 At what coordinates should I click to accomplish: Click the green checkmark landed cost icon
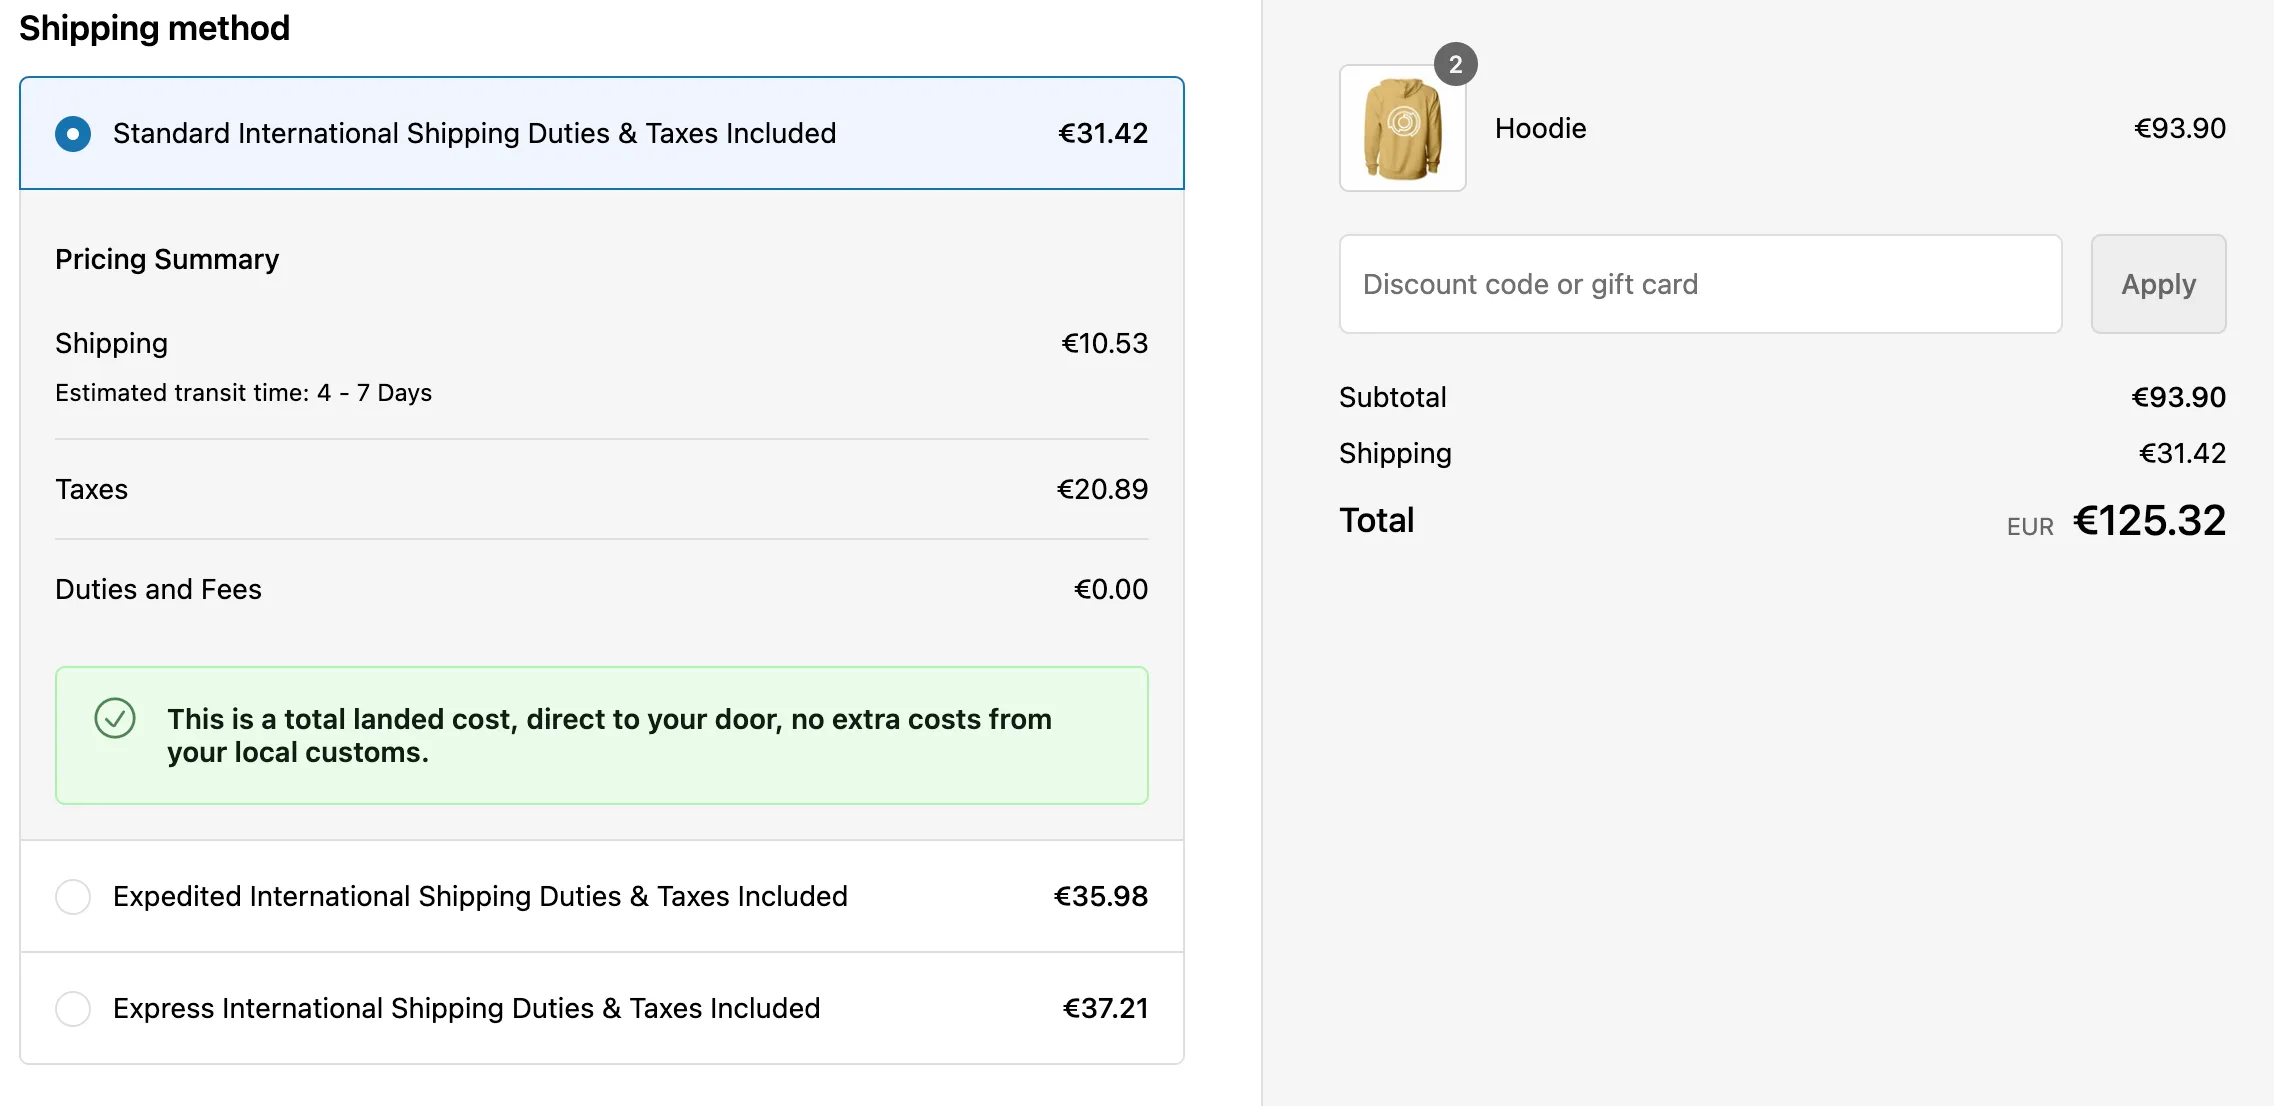pos(115,719)
